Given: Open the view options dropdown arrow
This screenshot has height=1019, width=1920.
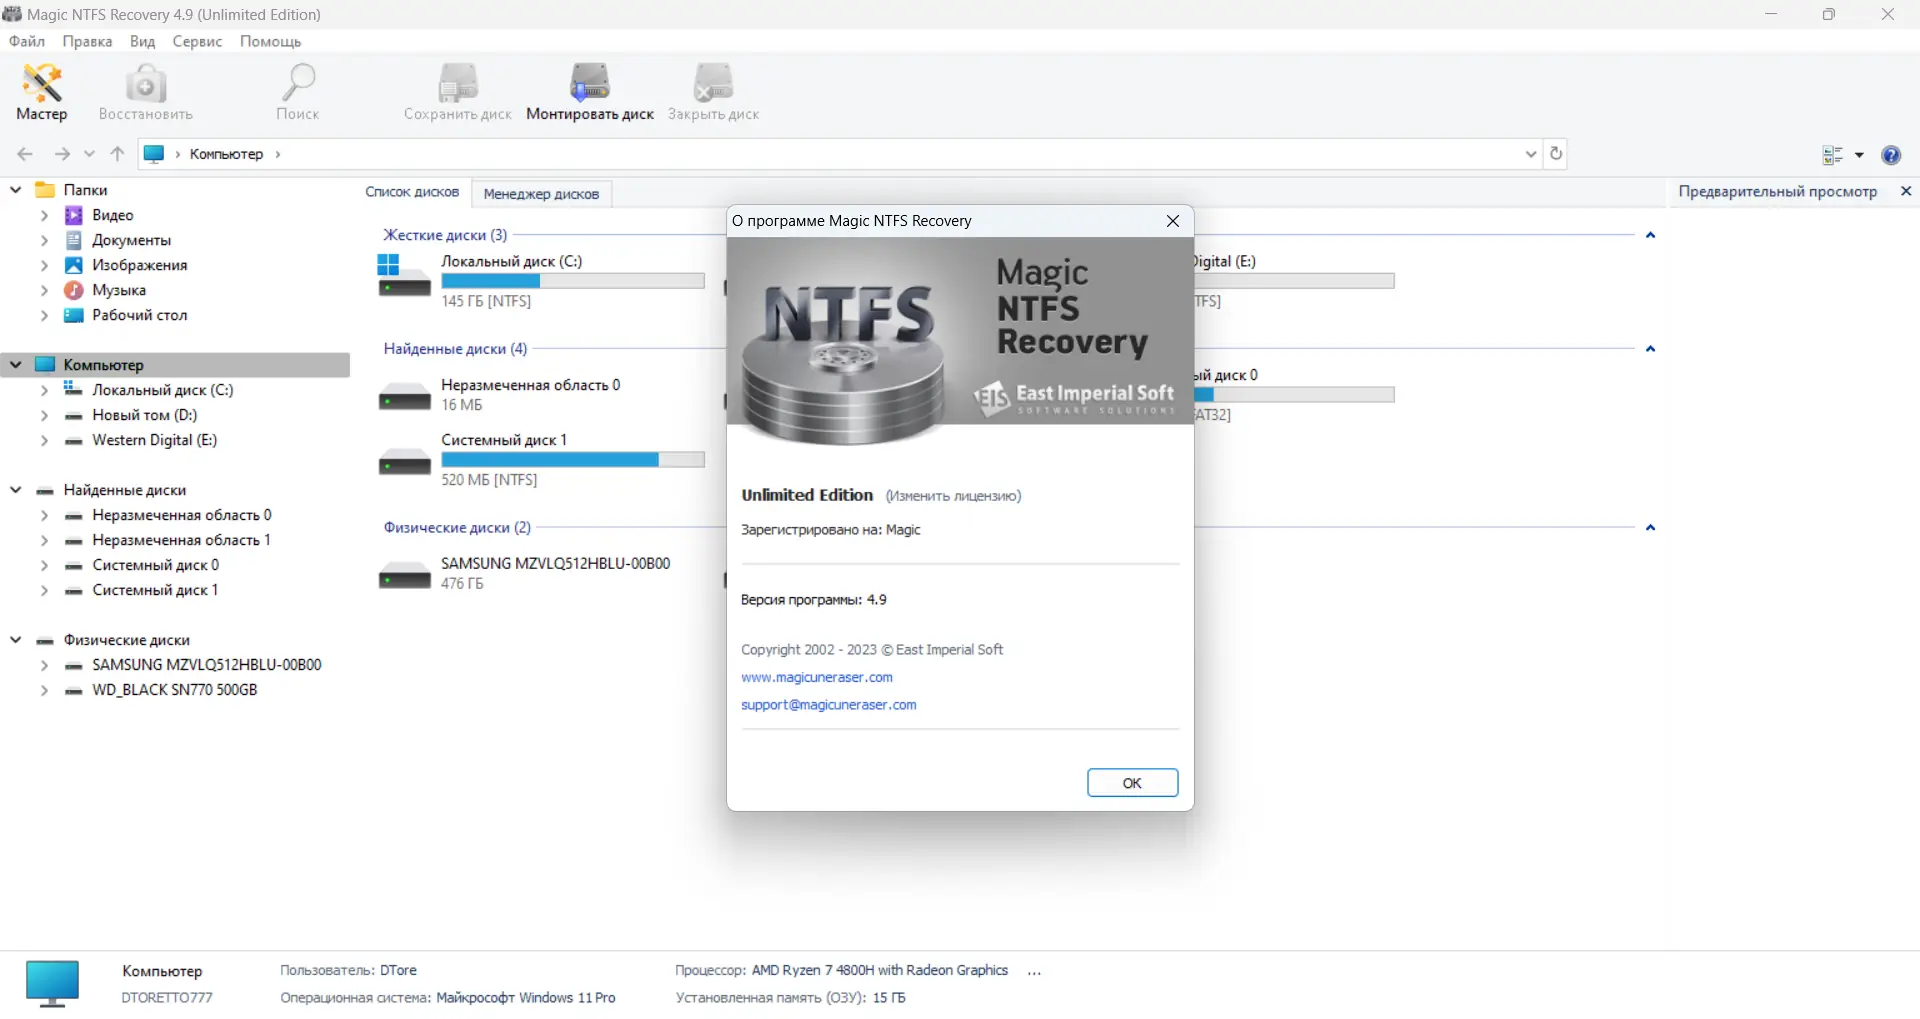Looking at the screenshot, I should (x=1860, y=155).
